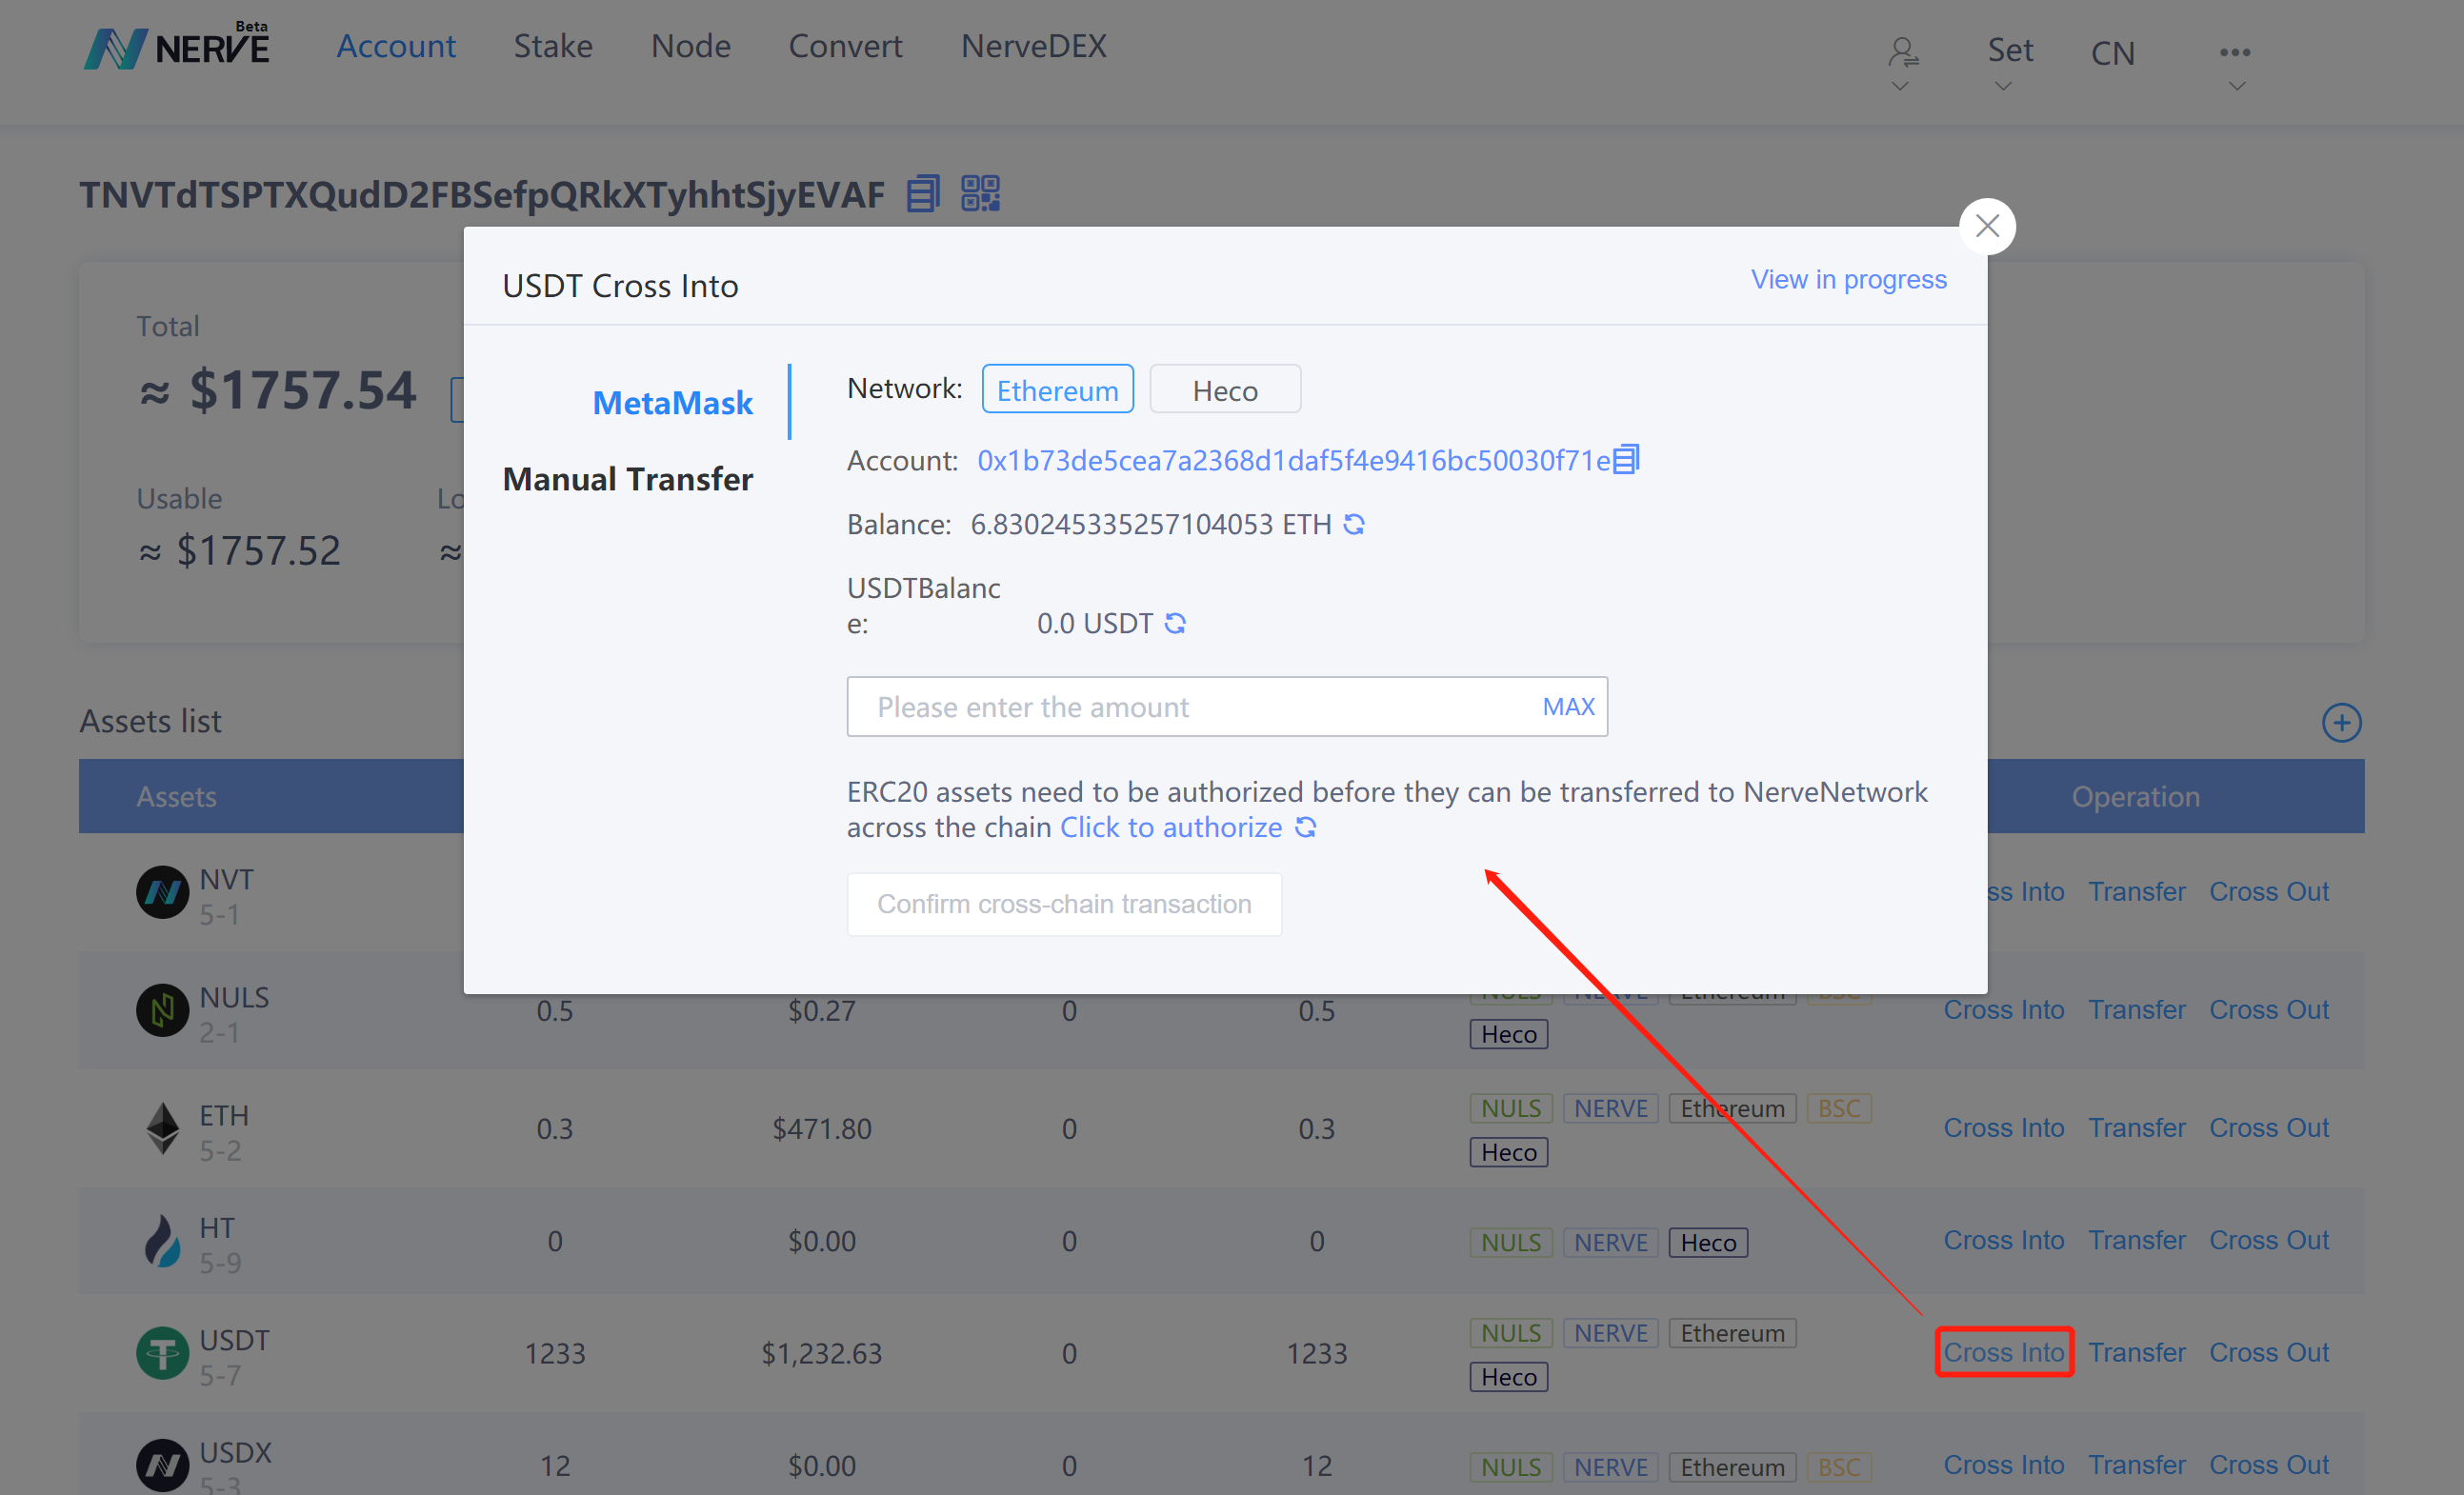Copy the NERVE wallet address icon
The width and height of the screenshot is (2464, 1495).
(922, 193)
